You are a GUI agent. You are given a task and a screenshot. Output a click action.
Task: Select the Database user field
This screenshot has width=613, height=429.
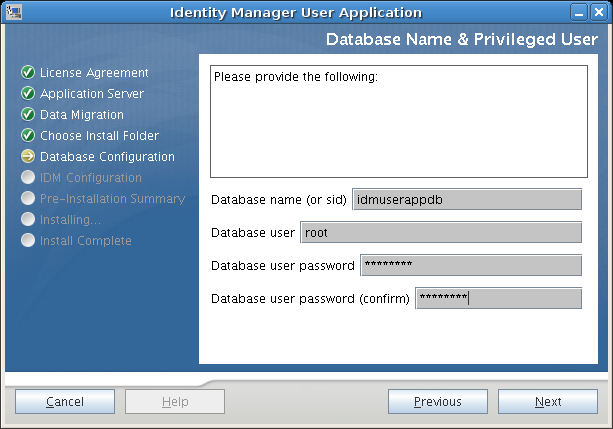point(441,233)
